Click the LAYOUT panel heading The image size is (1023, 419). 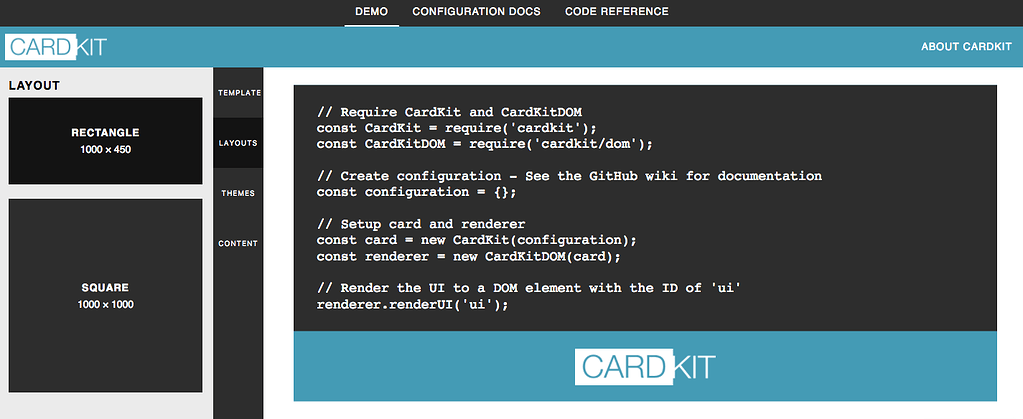(35, 86)
